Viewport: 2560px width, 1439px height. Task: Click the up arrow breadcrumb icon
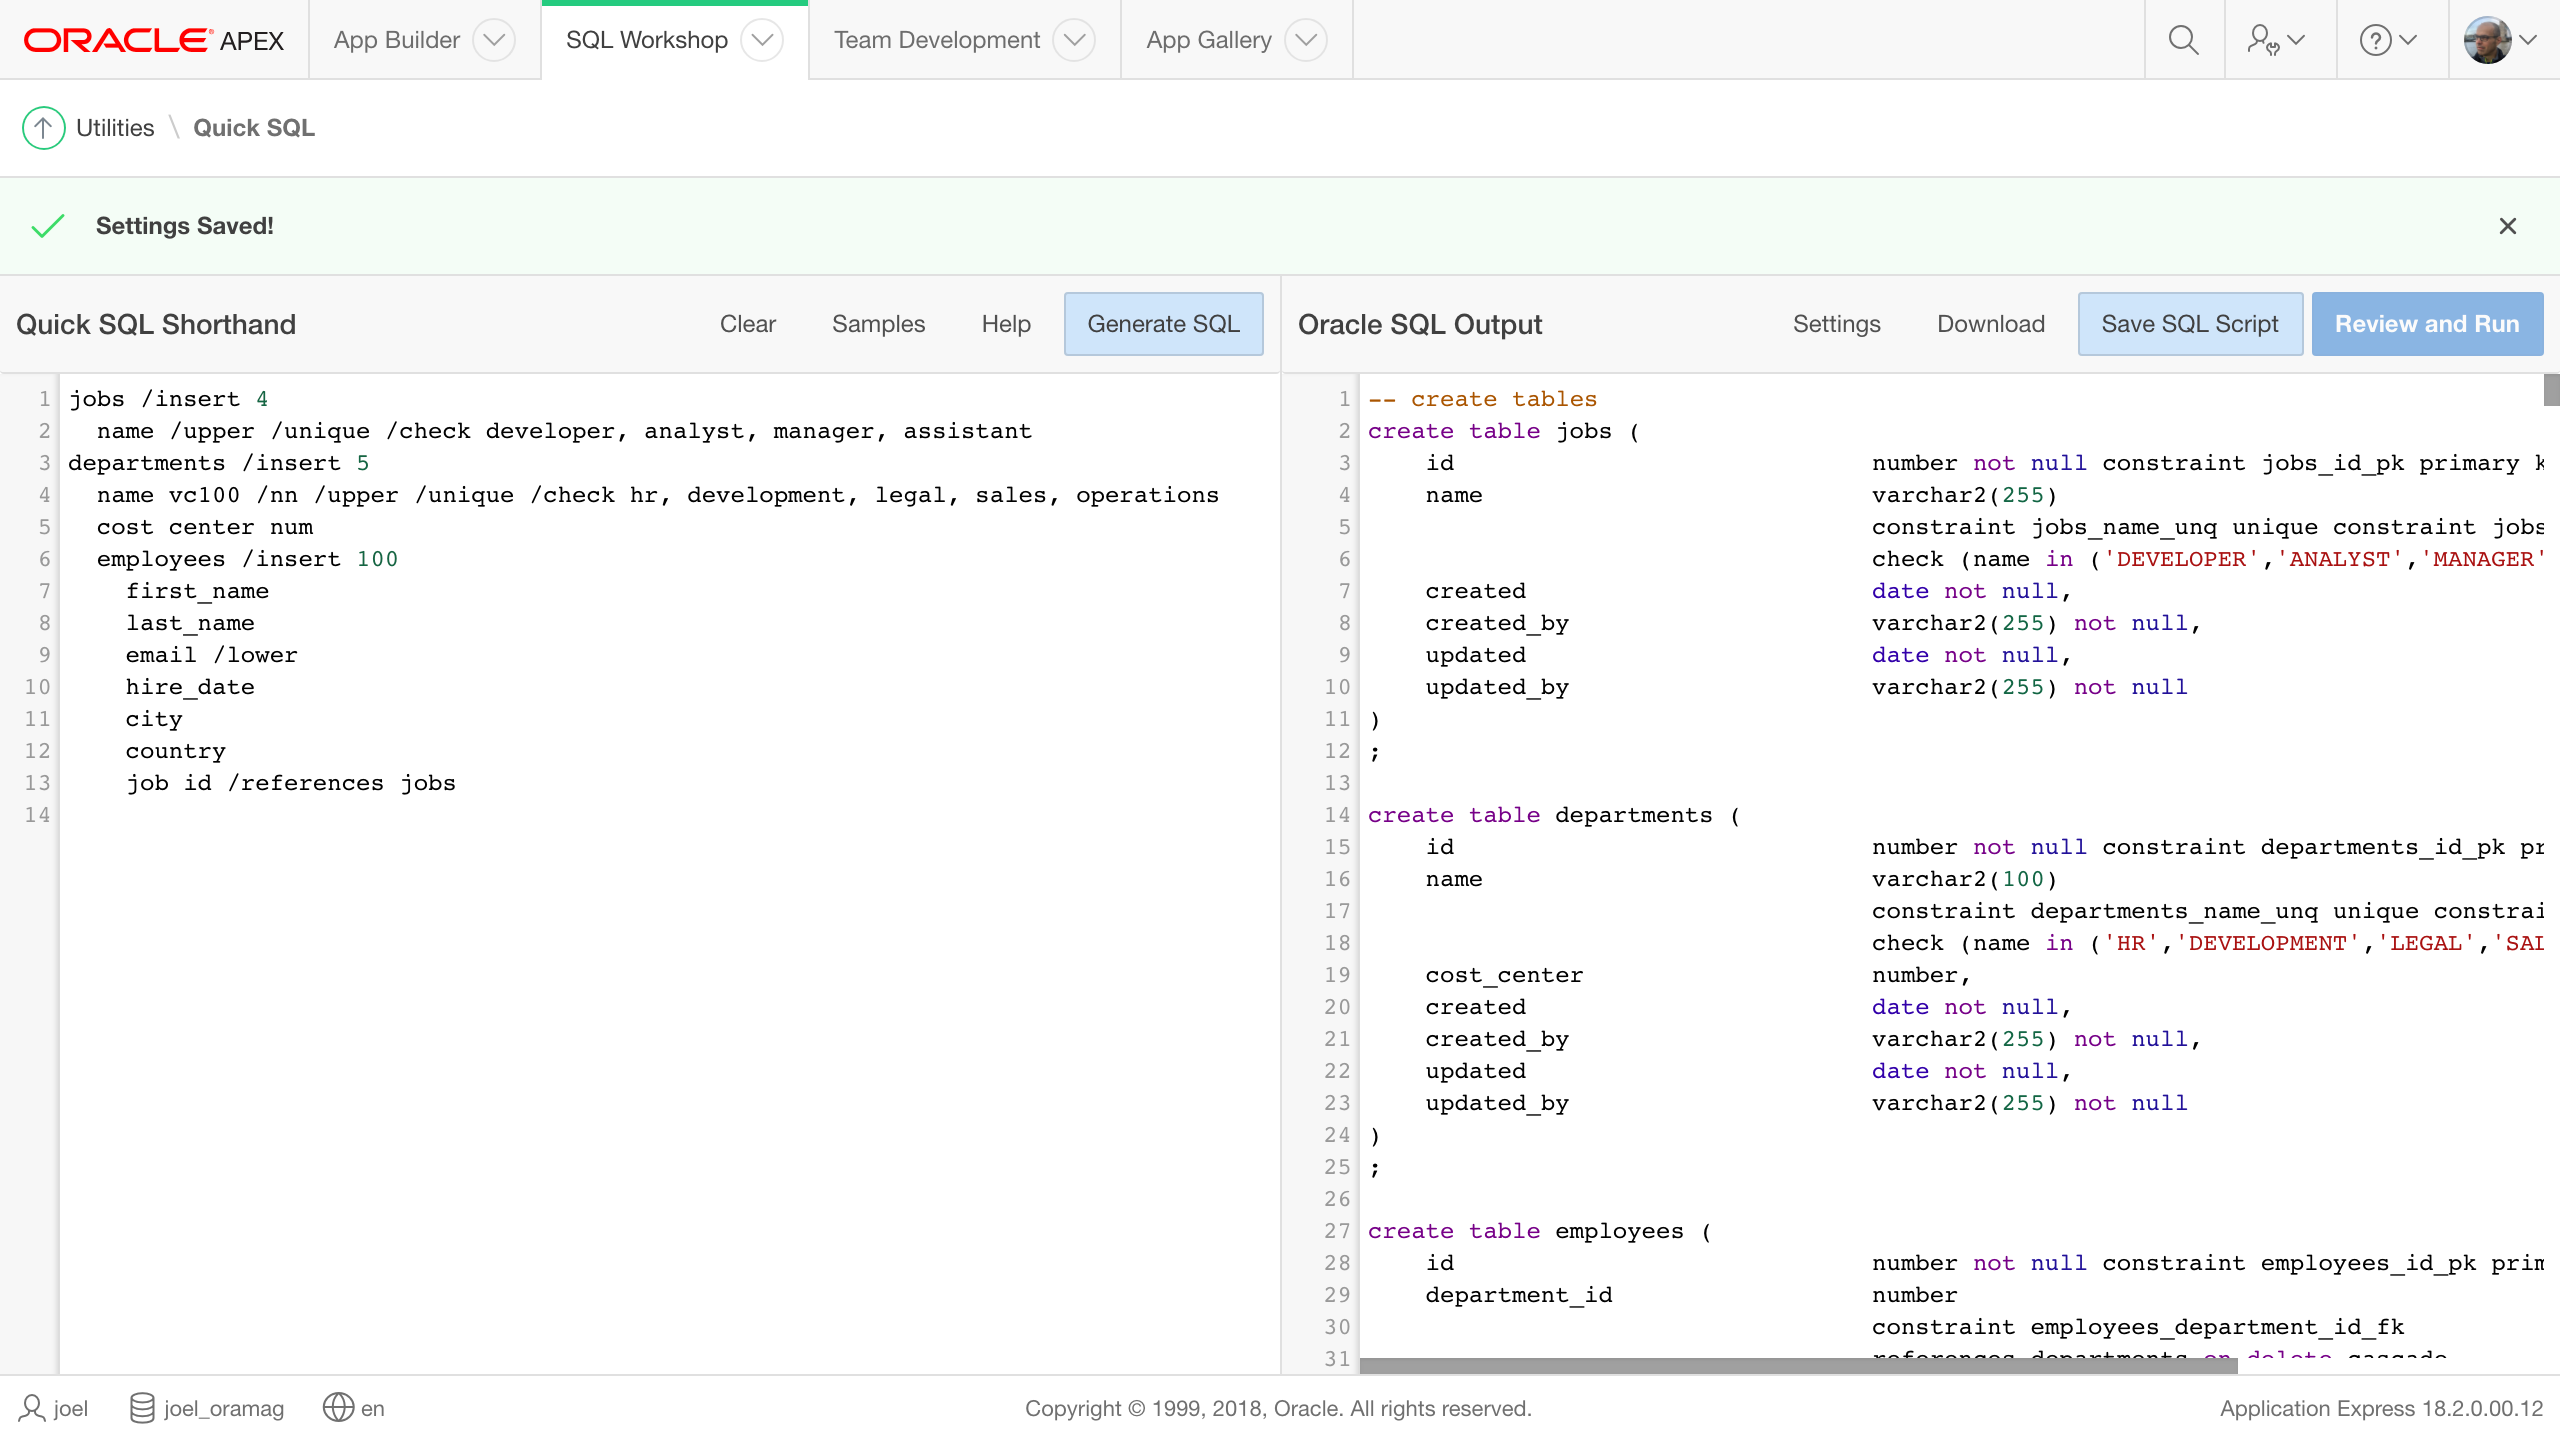(x=43, y=128)
